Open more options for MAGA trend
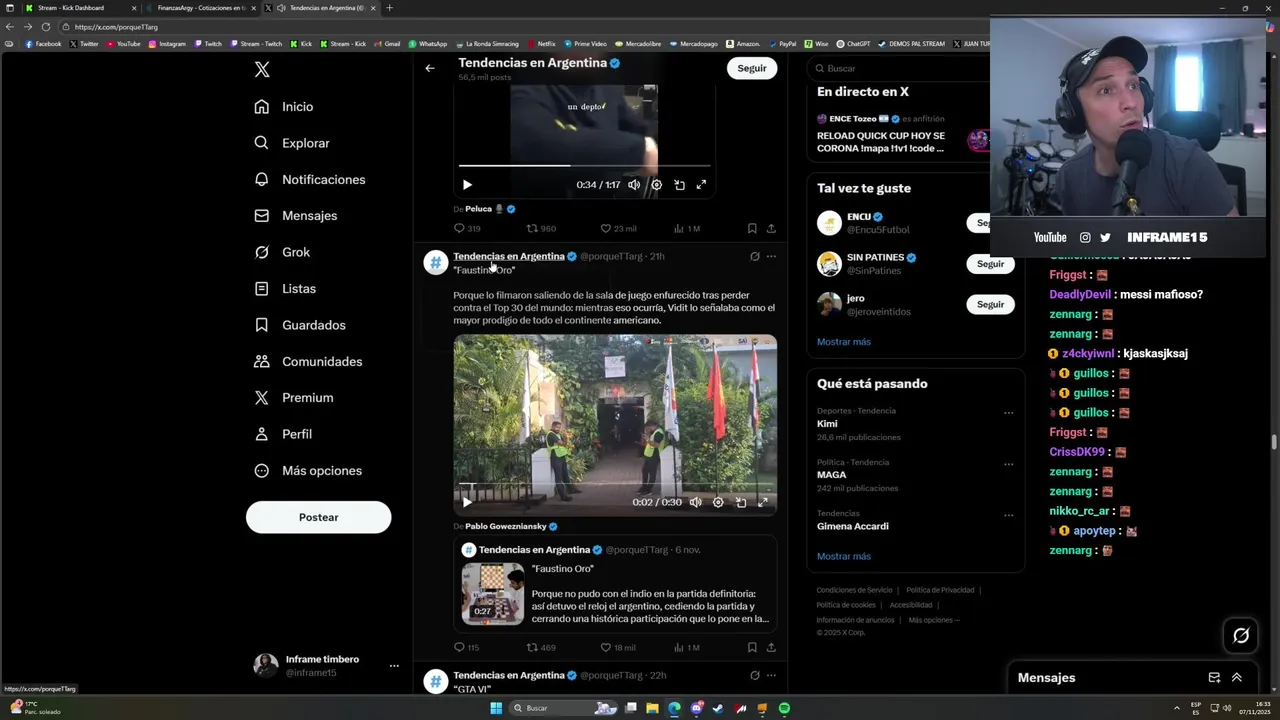This screenshot has width=1280, height=720. tap(1008, 465)
